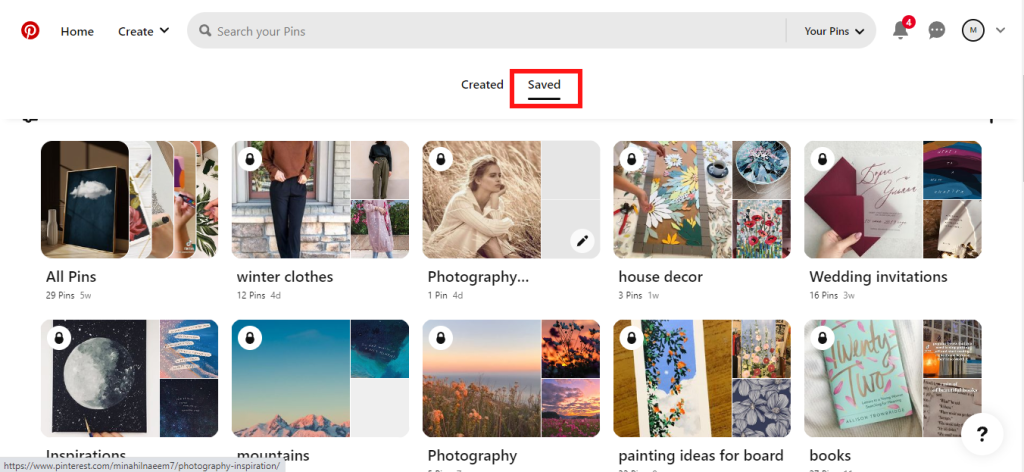The width and height of the screenshot is (1024, 472).
Task: Open the mountains board cover image
Action: click(291, 379)
